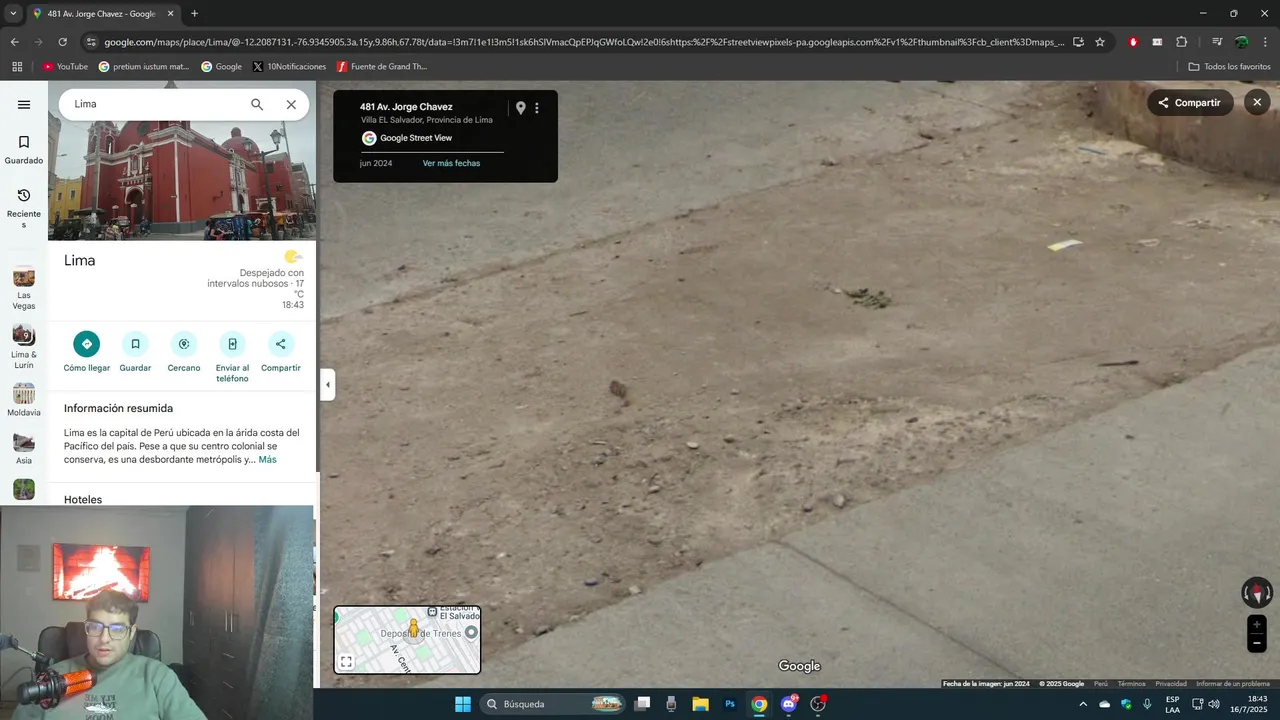This screenshot has width=1280, height=720.
Task: Click the location pin icon in Street View card
Action: point(520,108)
